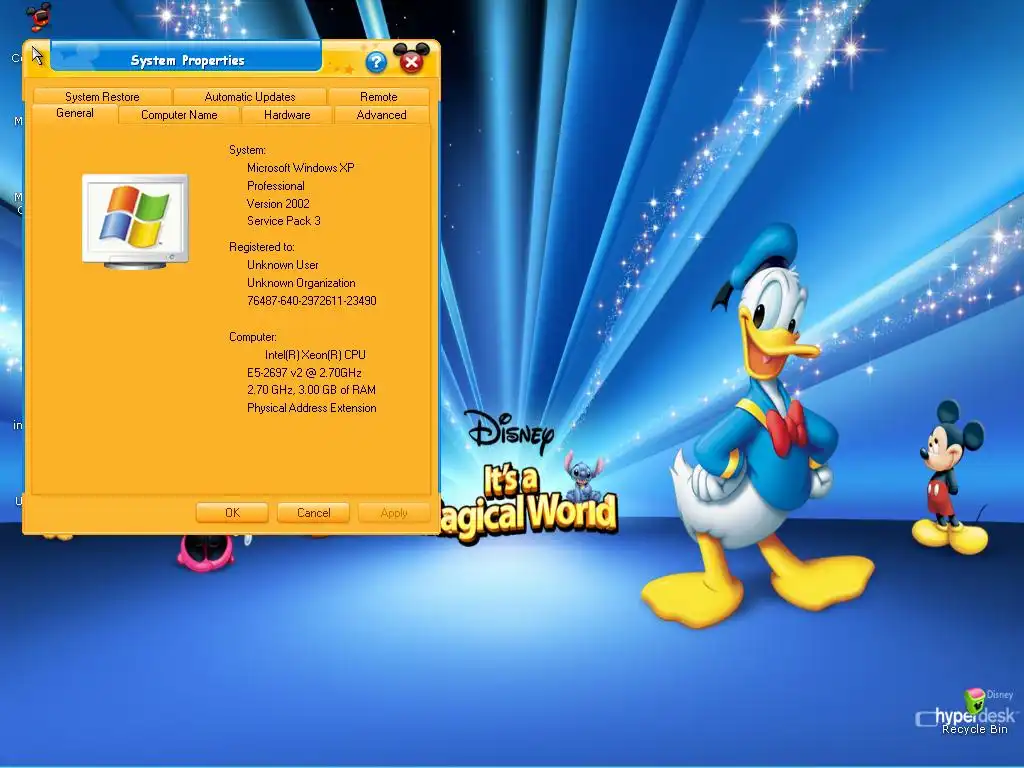The height and width of the screenshot is (768, 1024).
Task: Click the 'E5-2697 v2 @ 2.70GHz' text
Action: 304,373
